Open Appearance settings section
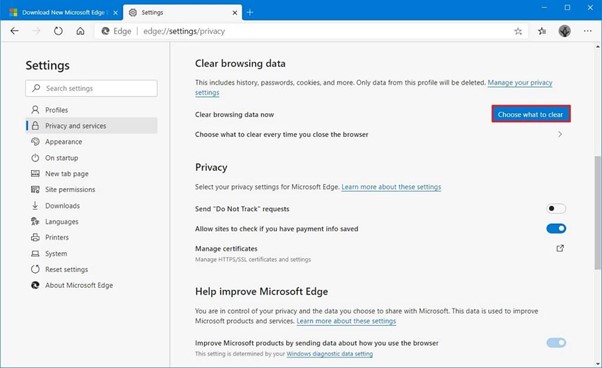The image size is (602, 368). click(x=92, y=142)
